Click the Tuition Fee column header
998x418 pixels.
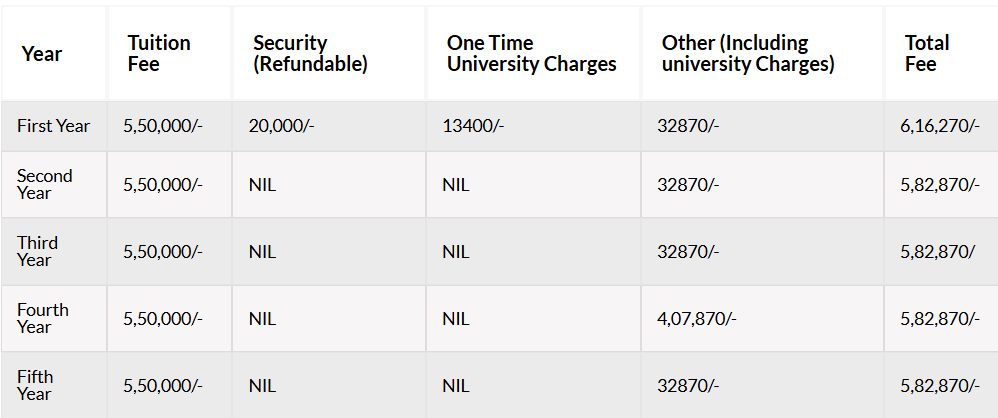tap(159, 54)
